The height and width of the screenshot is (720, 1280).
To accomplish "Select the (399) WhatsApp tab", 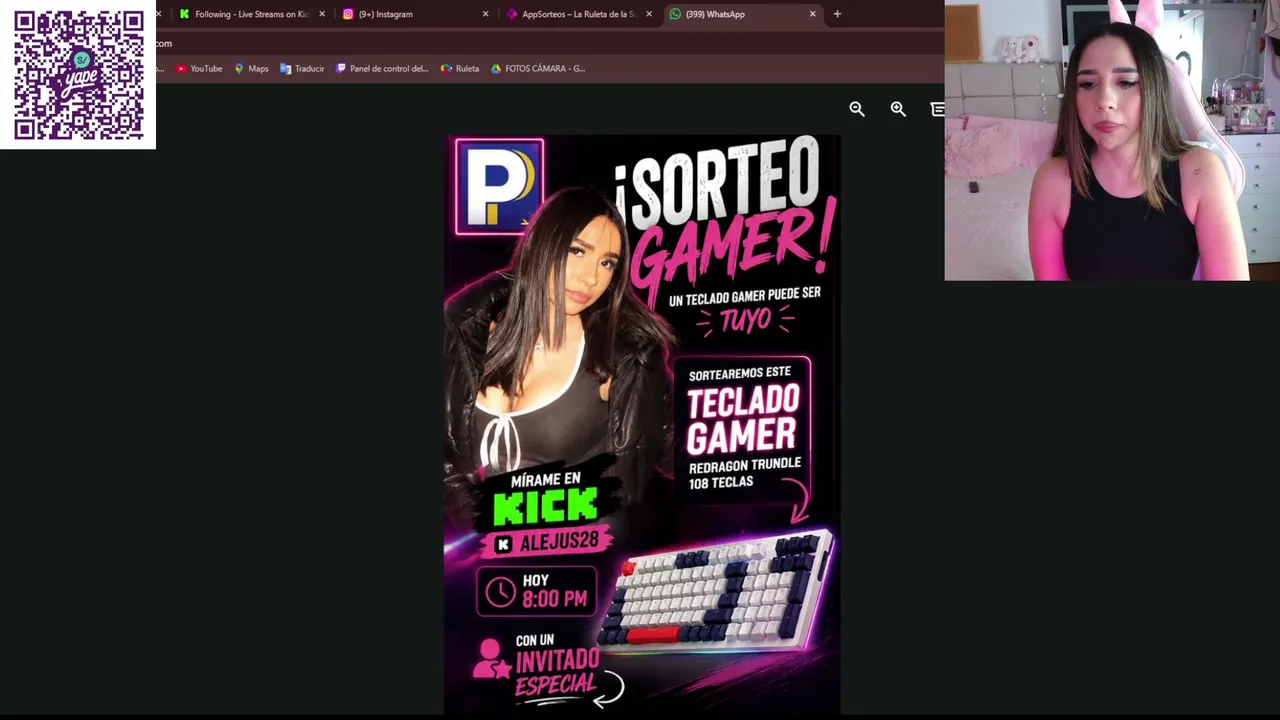I will click(742, 14).
